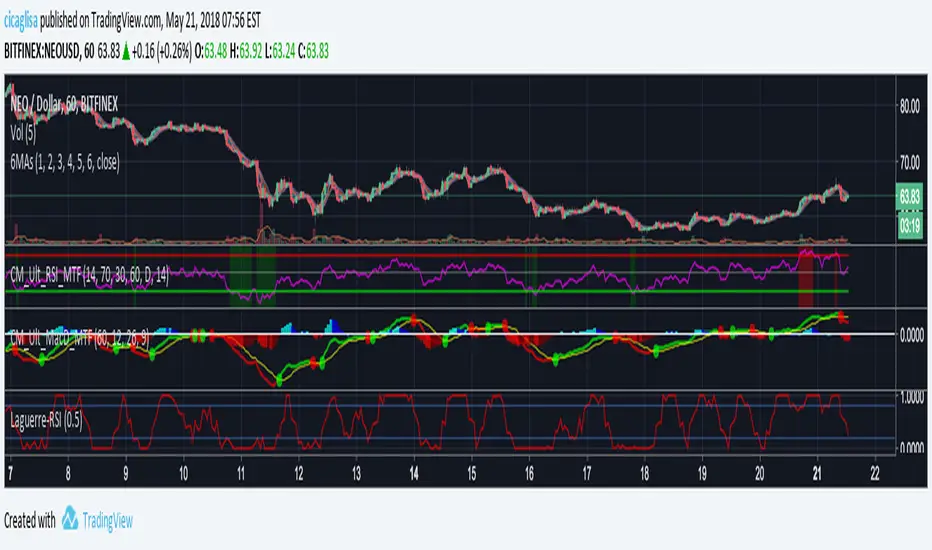Select the BITFINEX:NEOUSD symbol text
The width and height of the screenshot is (932, 550).
[42, 52]
